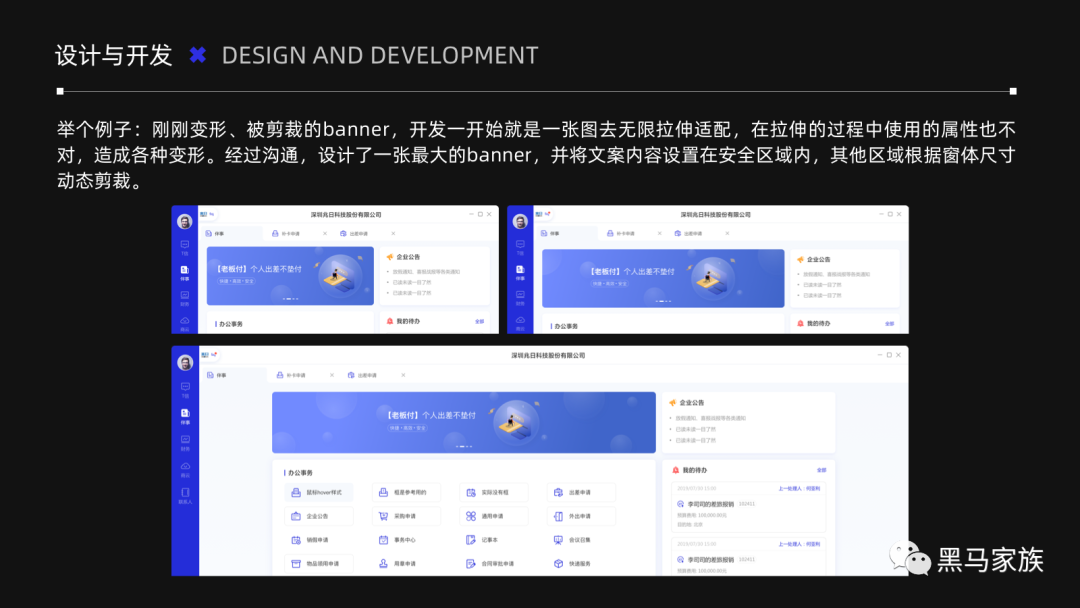Image resolution: width=1080 pixels, height=608 pixels.
Task: Select 财务 icon in the bottom window sidebar
Action: pos(185,440)
